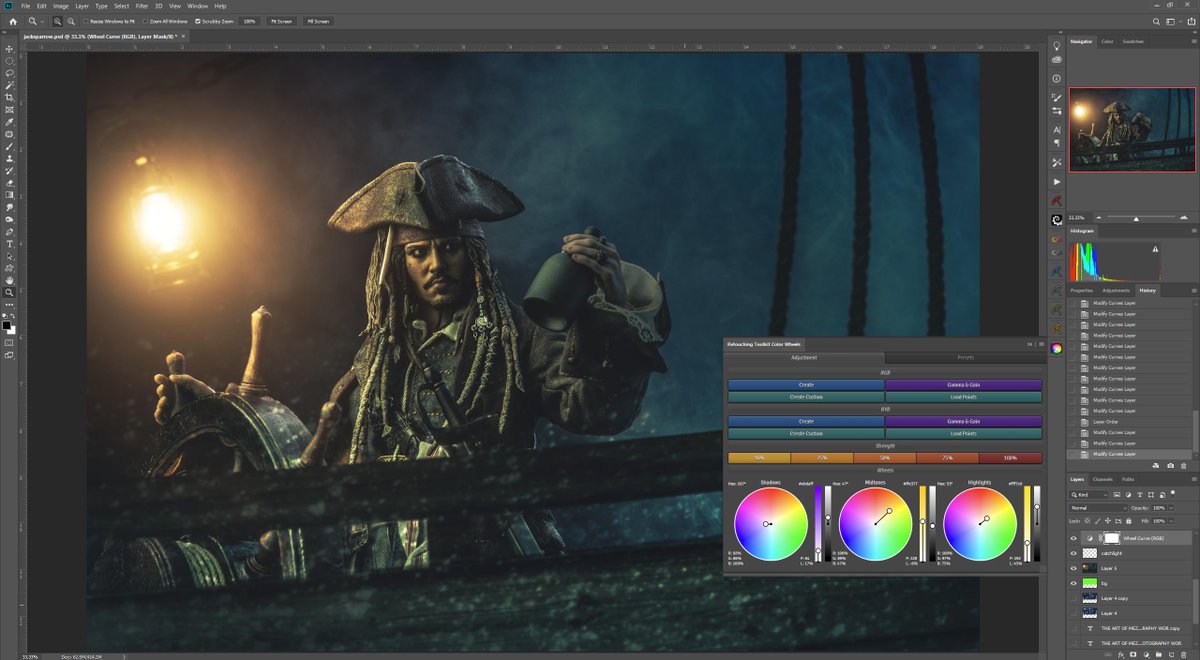Screen dimensions: 1200x660
Task: Click the RGB Gamma & Gain button
Action: tap(963, 385)
